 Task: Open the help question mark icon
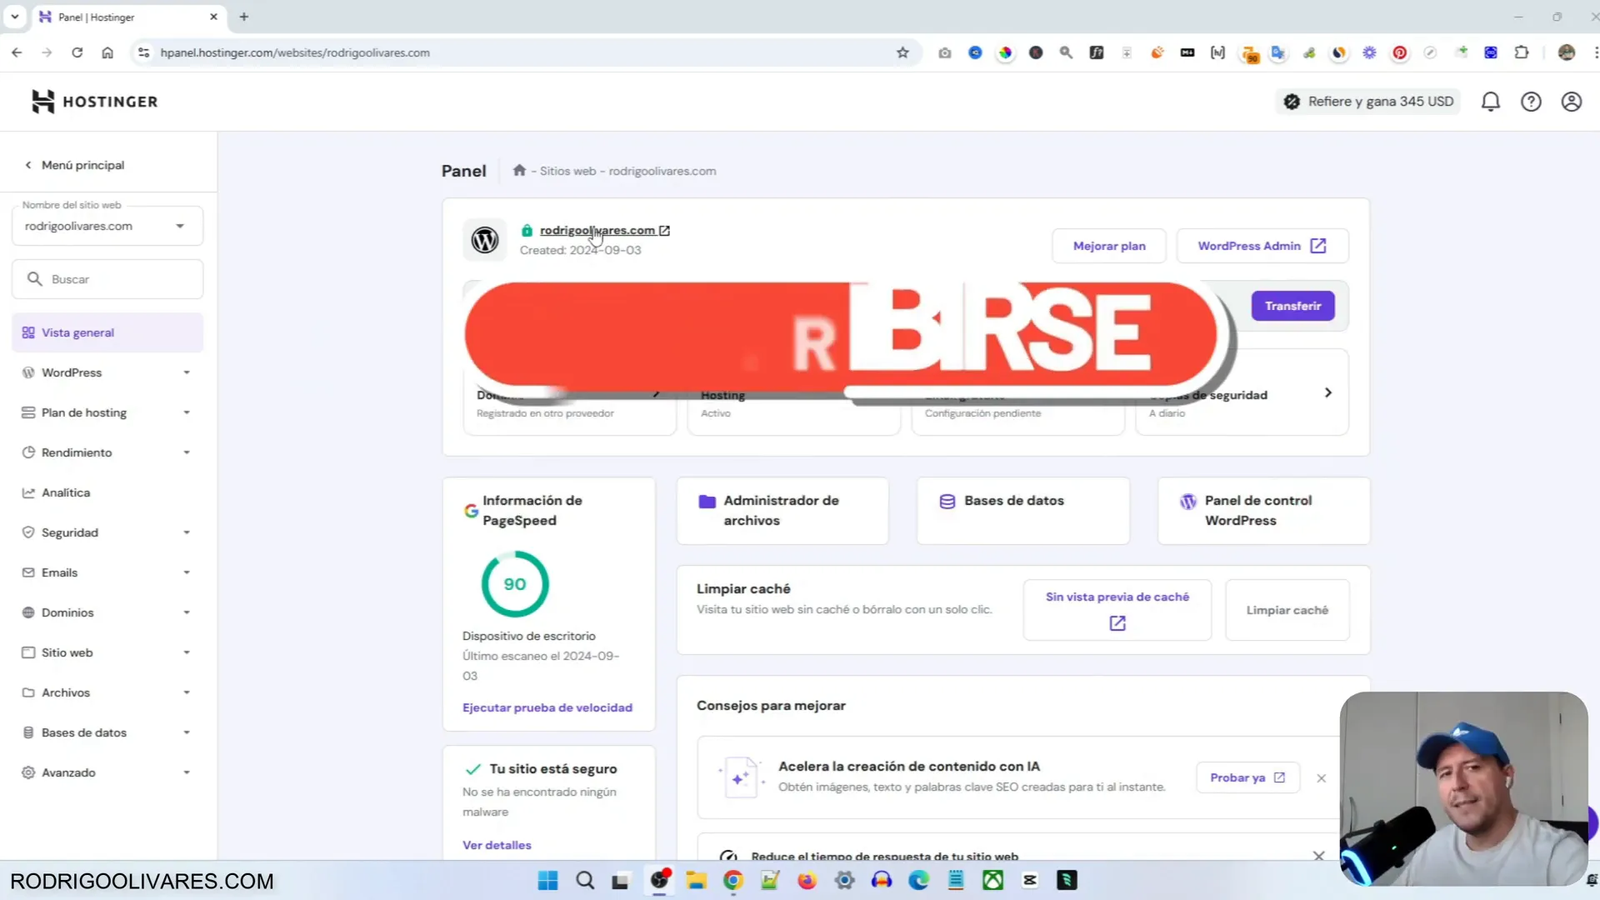pyautogui.click(x=1531, y=101)
